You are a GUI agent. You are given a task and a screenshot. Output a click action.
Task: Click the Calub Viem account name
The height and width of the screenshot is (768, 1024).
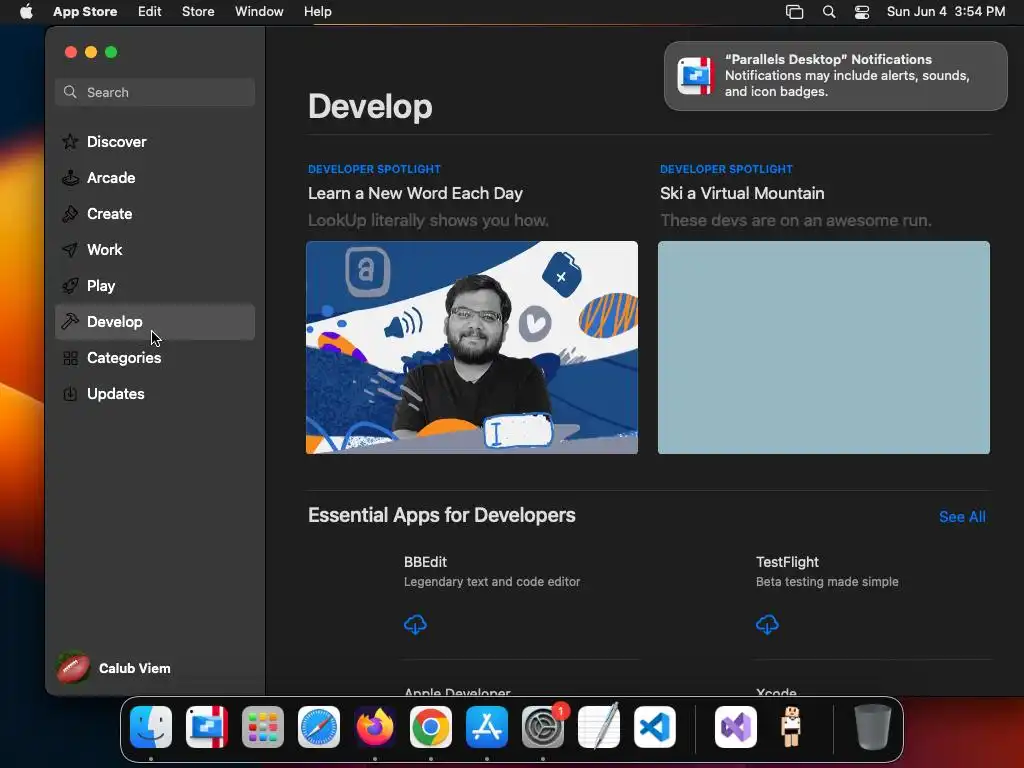135,668
